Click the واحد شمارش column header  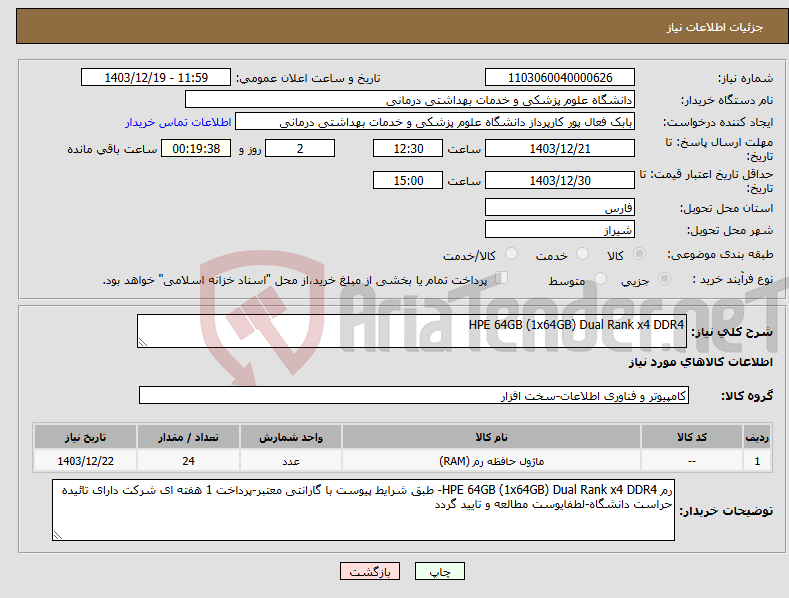click(291, 437)
